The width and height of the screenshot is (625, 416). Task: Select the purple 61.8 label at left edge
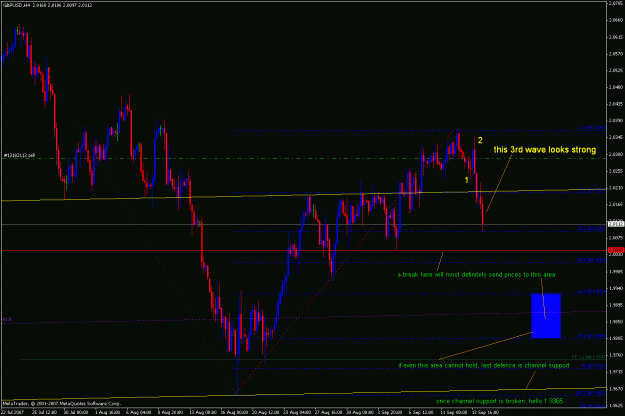coord(7,319)
